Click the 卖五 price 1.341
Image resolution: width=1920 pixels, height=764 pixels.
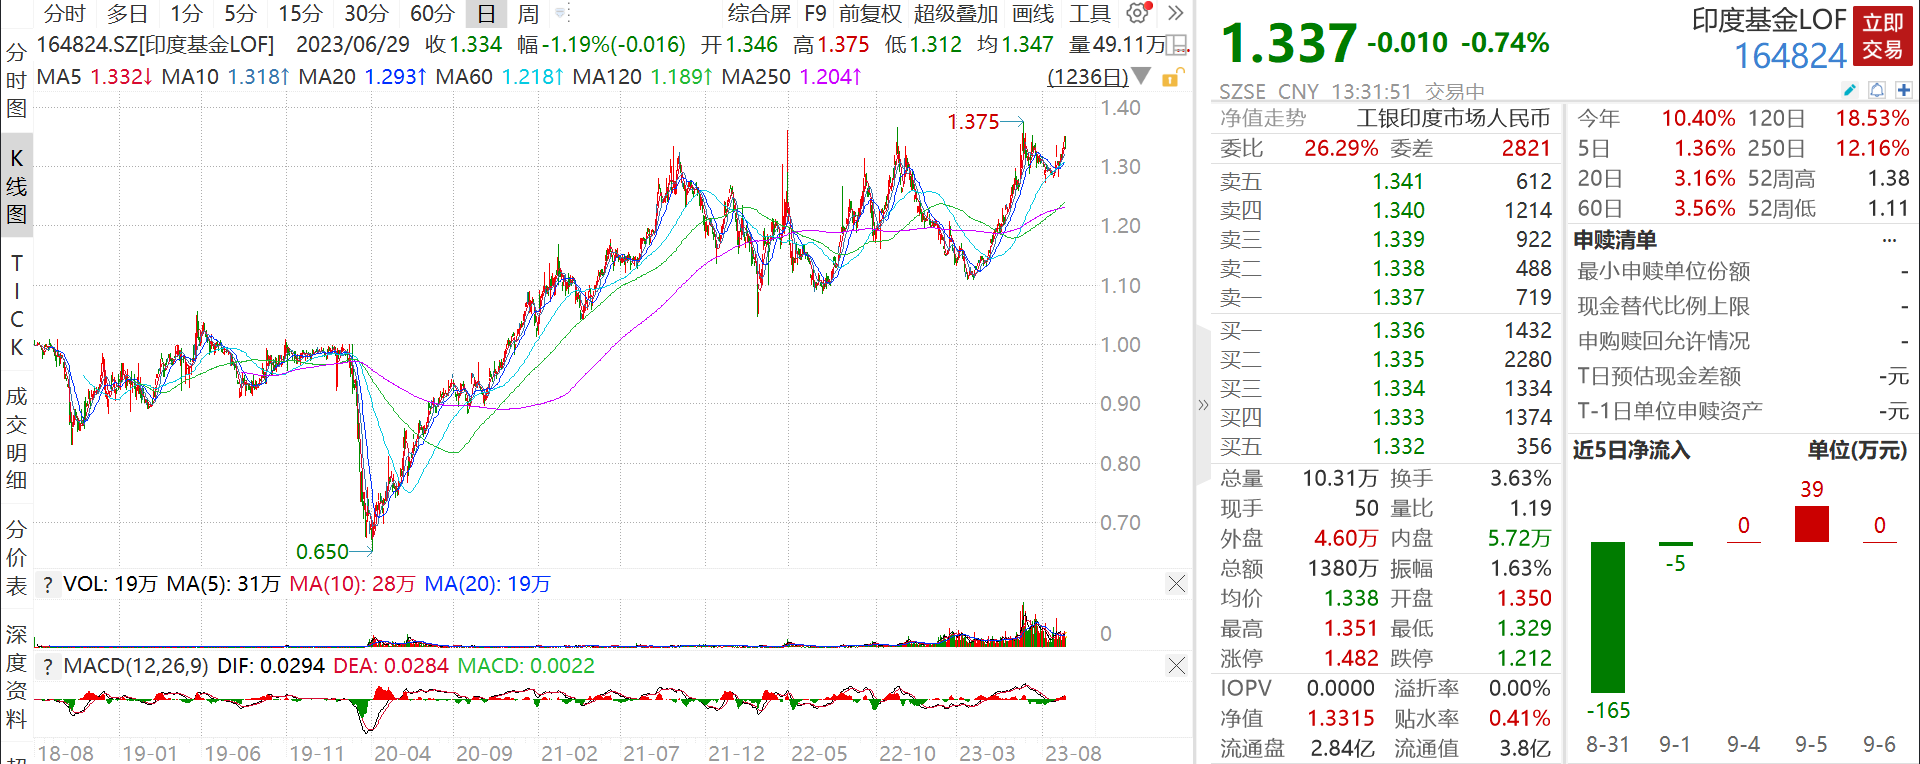click(x=1398, y=182)
